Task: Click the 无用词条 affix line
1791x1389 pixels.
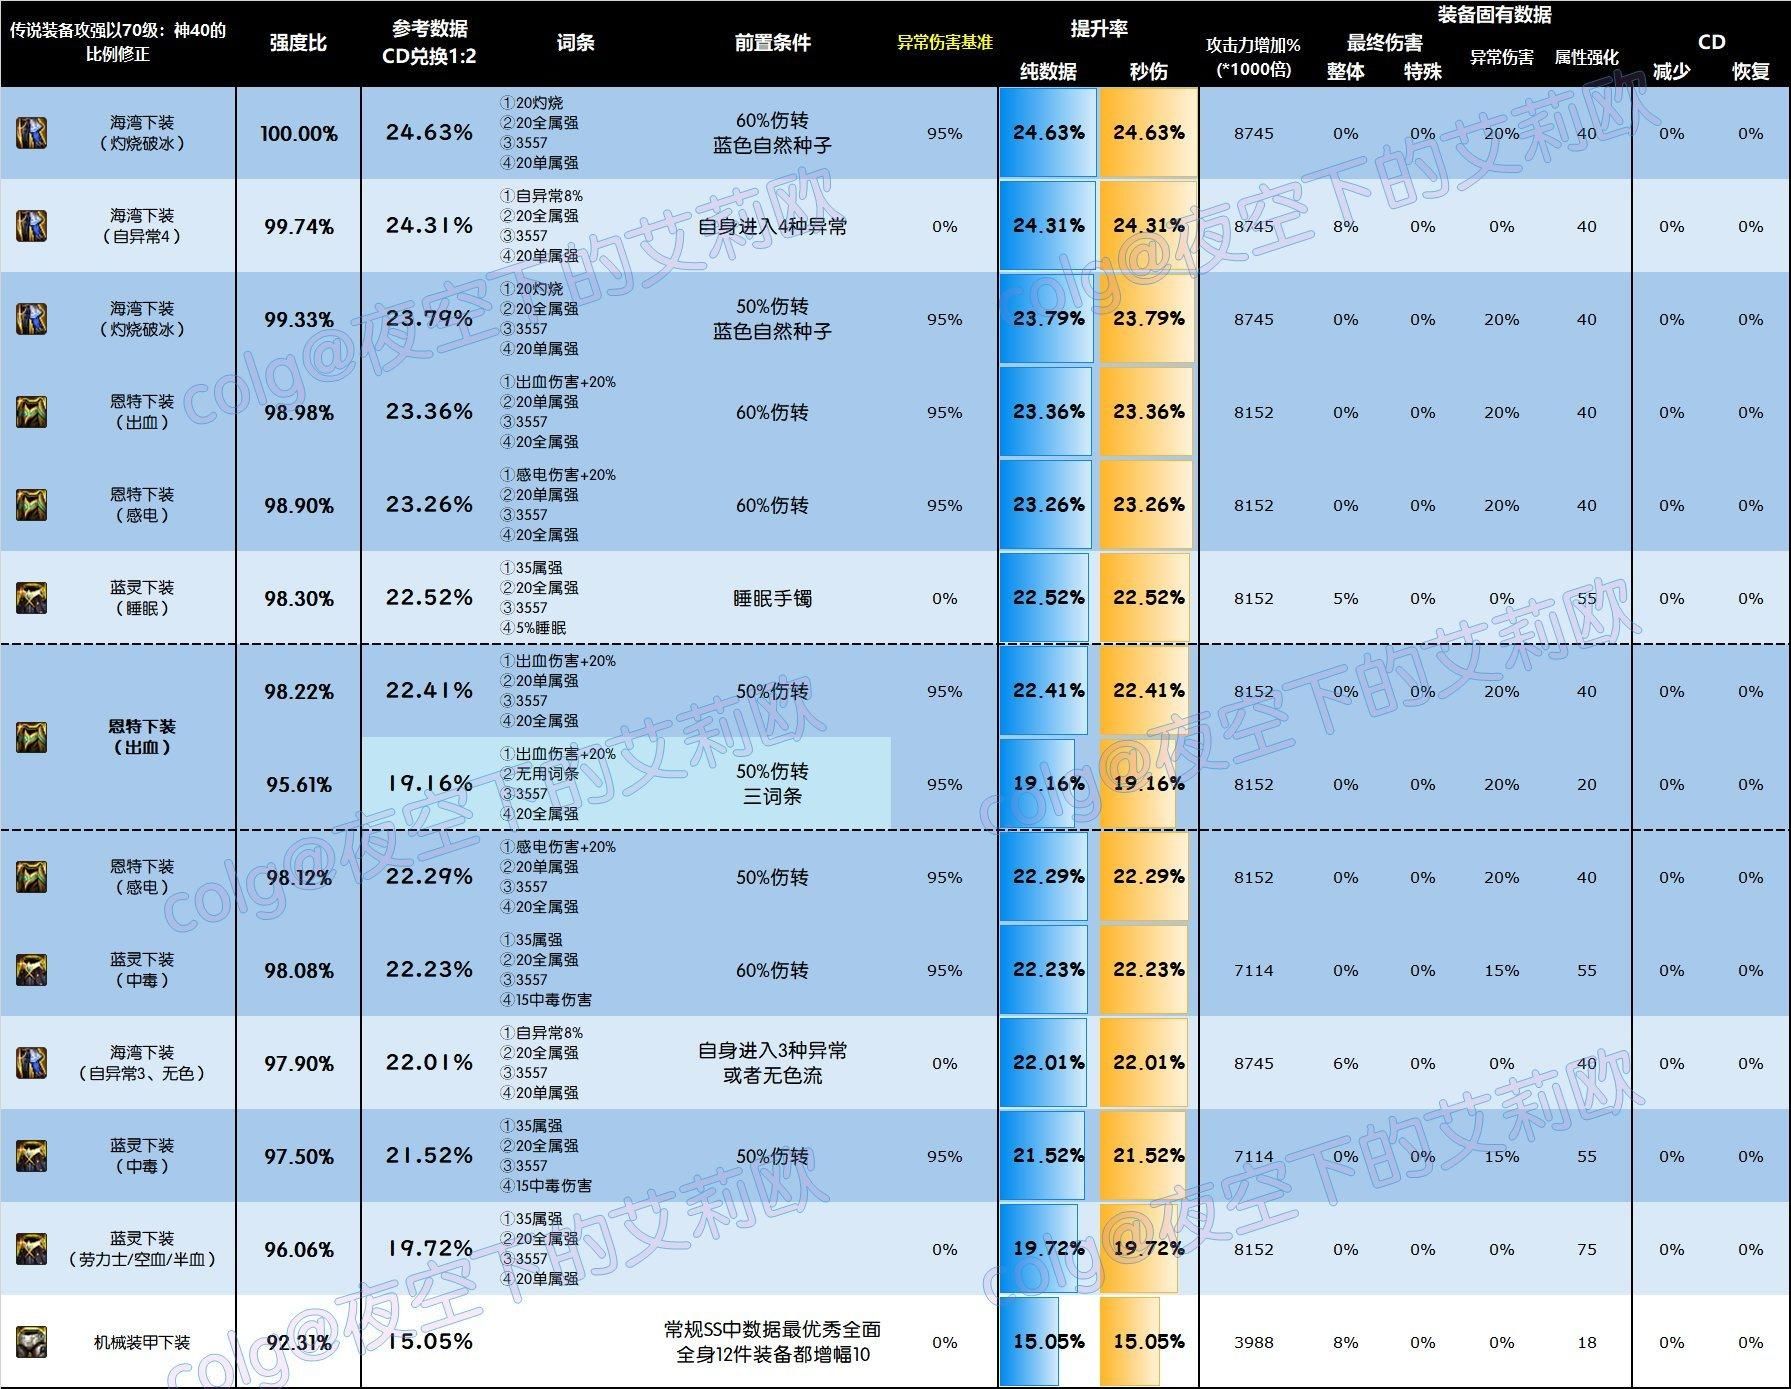Action: 540,774
